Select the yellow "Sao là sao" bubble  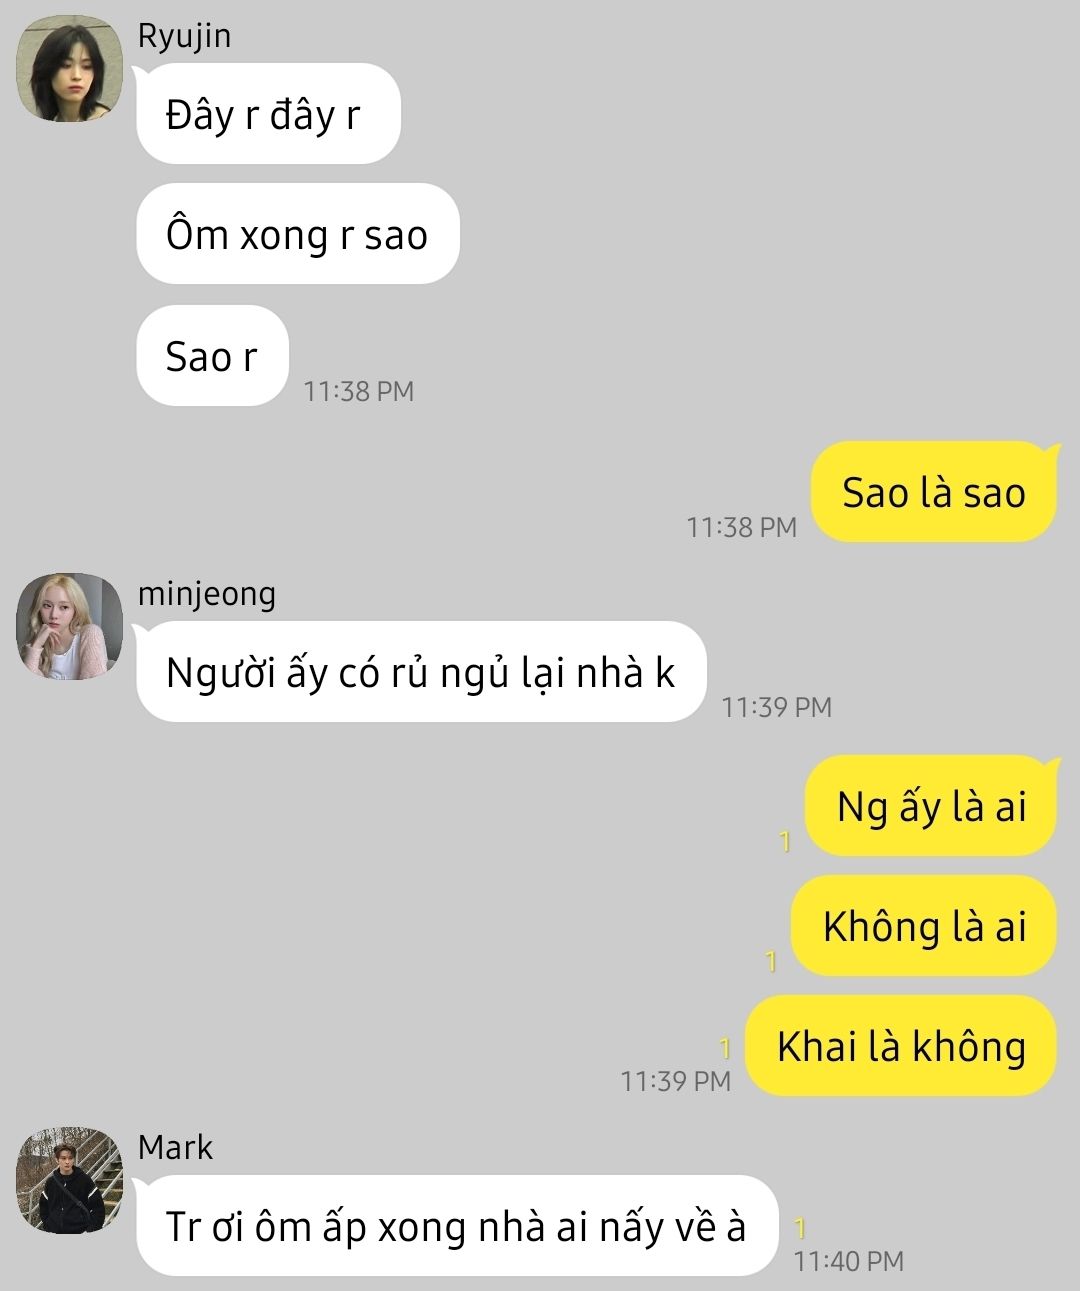coord(934,492)
